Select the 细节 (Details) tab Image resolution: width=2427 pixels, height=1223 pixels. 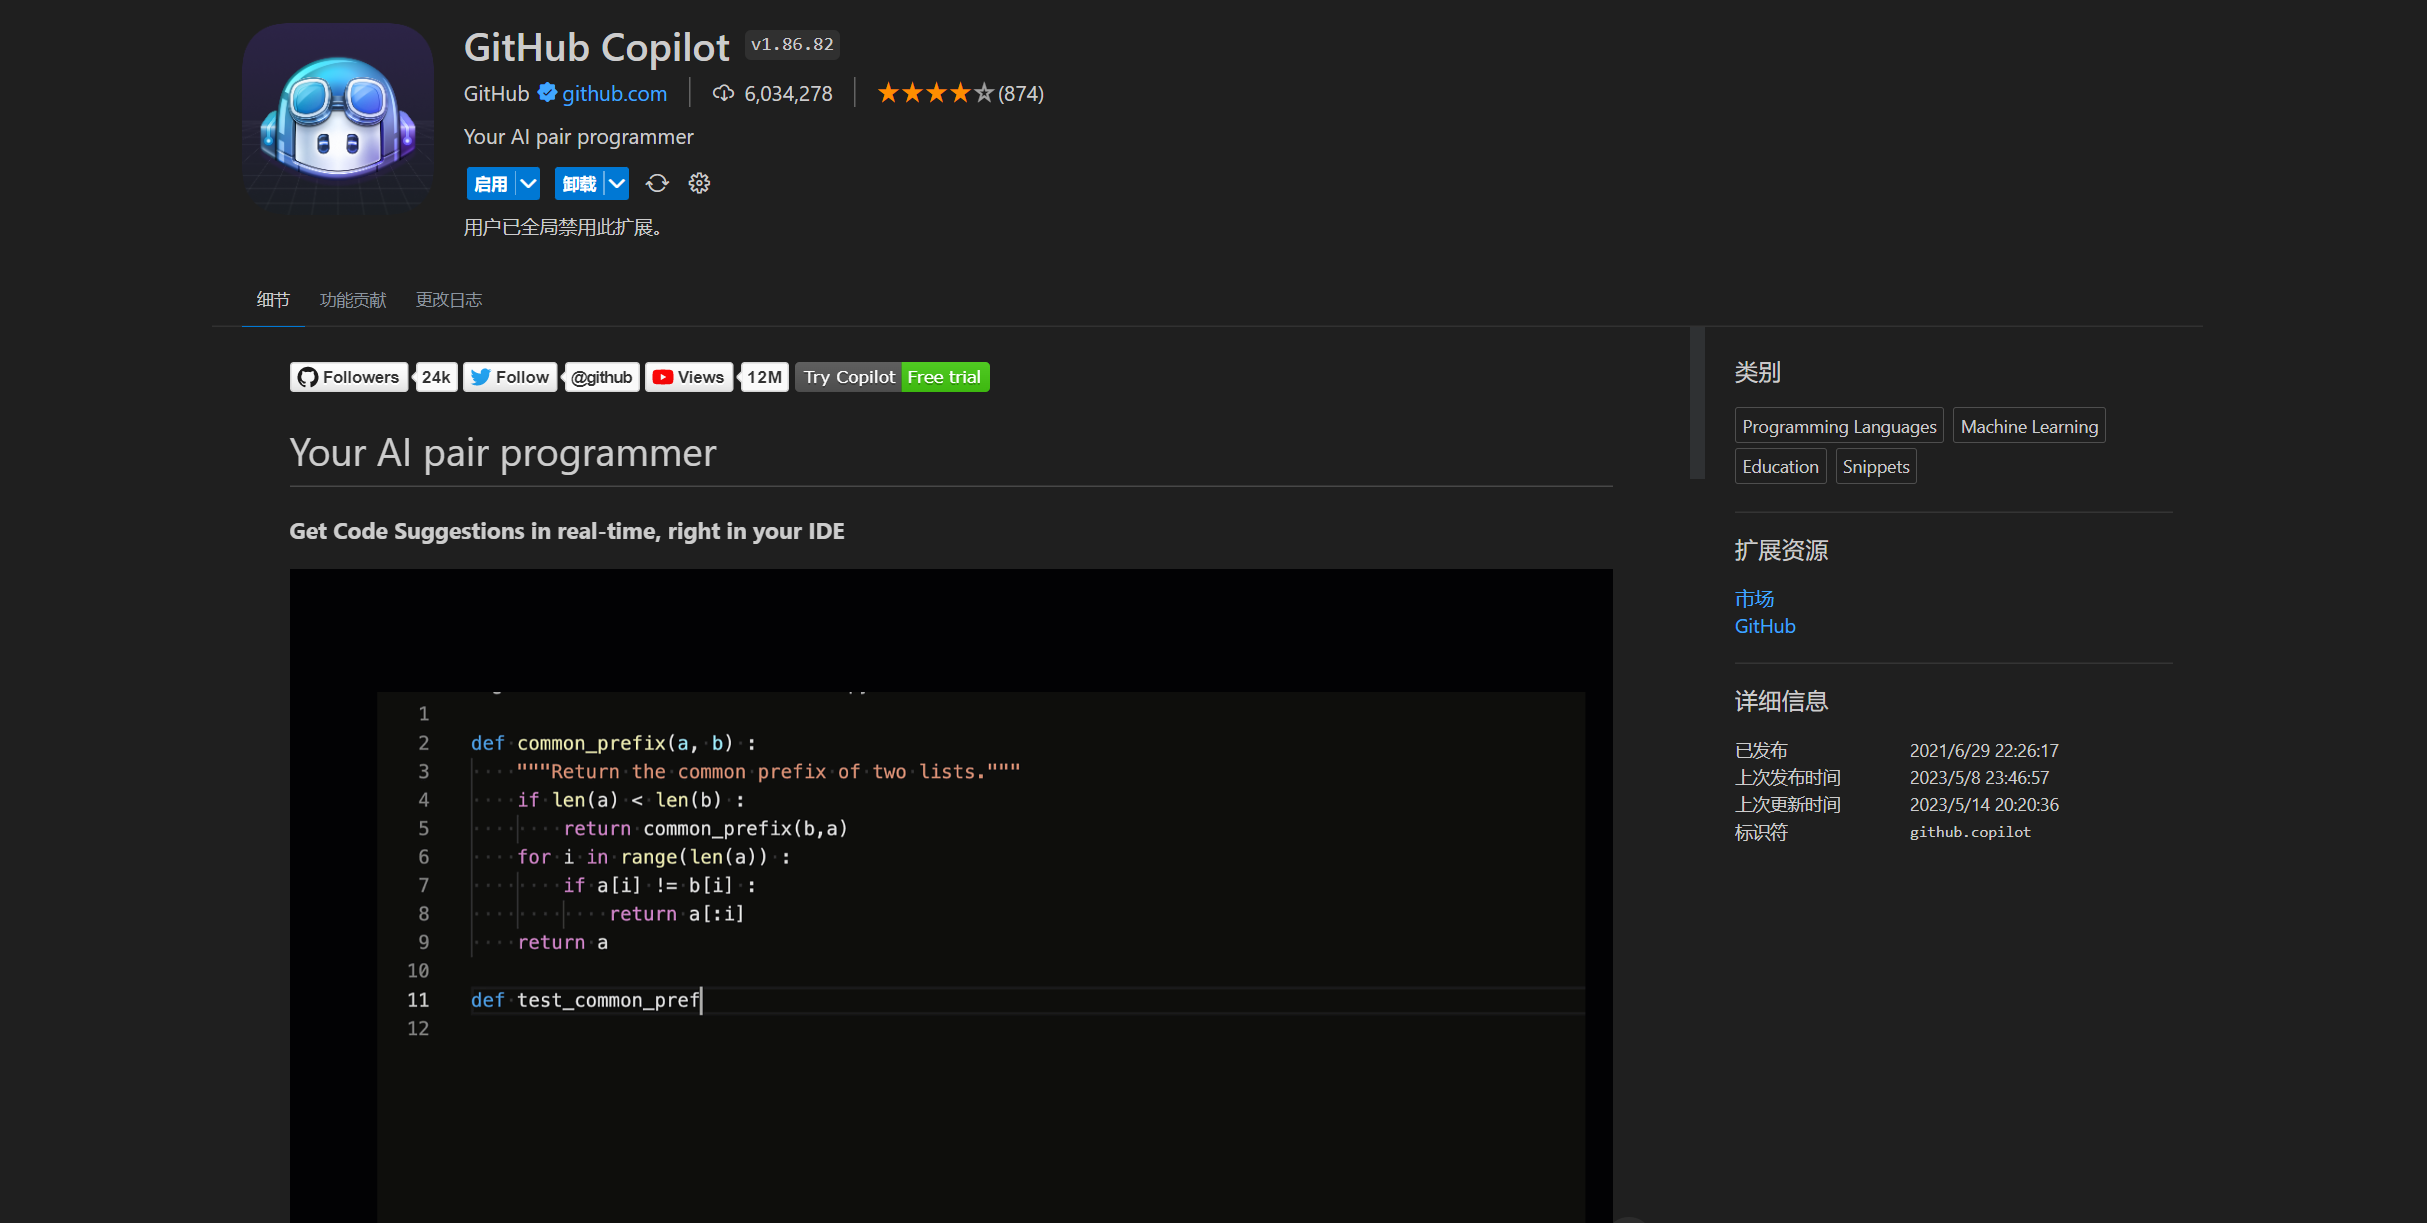click(x=275, y=300)
